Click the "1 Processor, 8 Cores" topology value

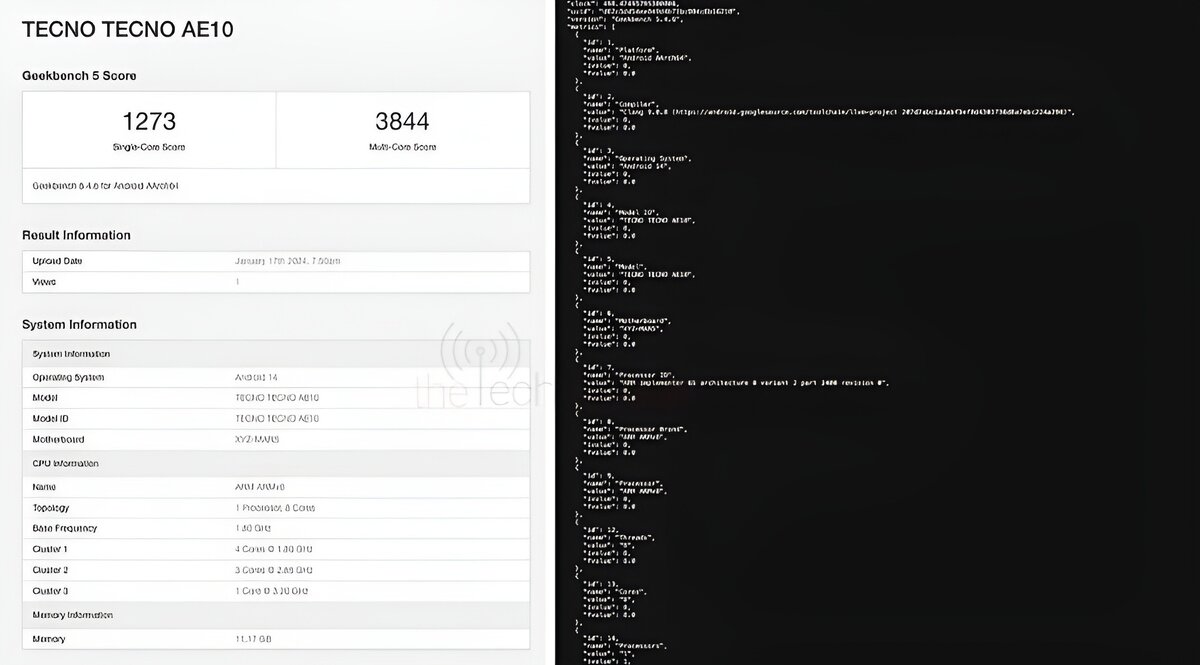274,508
